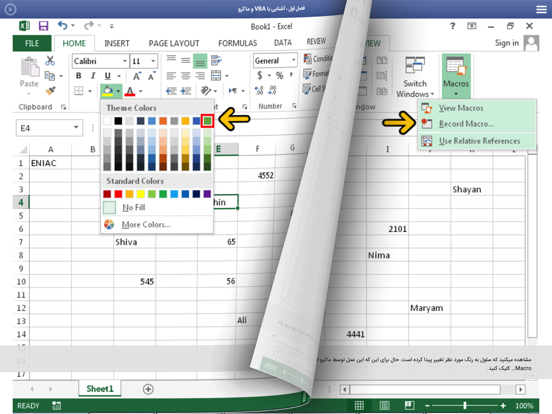
Task: Switch to the INSERT tab
Action: click(x=117, y=43)
